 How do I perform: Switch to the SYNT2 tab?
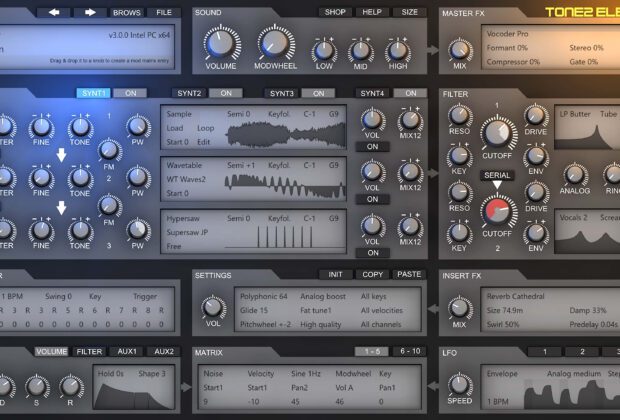pos(189,93)
